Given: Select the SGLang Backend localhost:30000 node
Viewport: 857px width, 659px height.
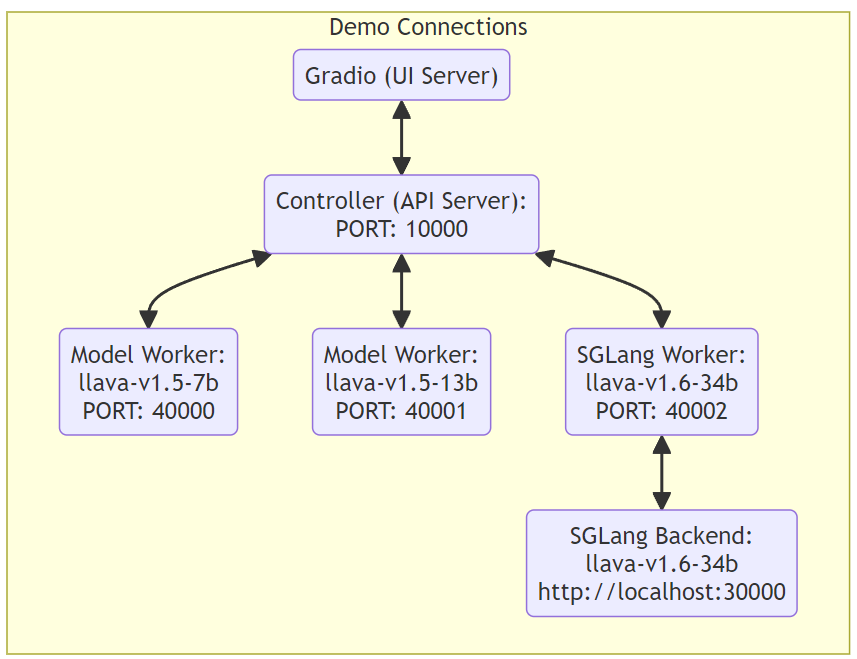Looking at the screenshot, I should pyautogui.click(x=661, y=563).
